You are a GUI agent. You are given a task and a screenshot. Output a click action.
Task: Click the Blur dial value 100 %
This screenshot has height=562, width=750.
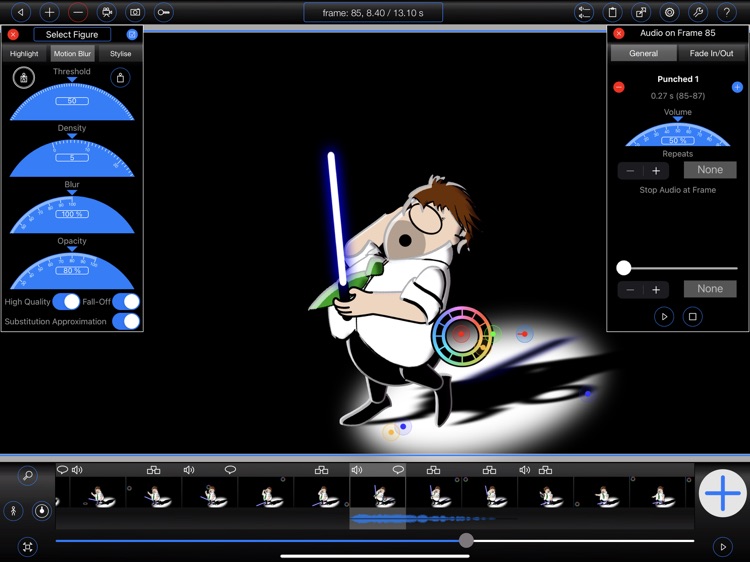(x=72, y=214)
